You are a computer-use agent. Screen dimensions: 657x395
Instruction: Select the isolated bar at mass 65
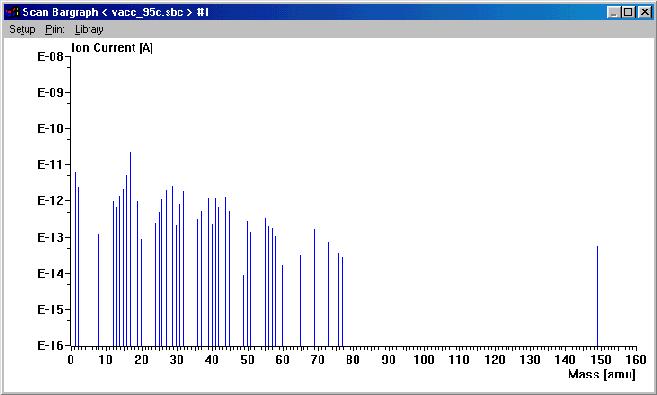tap(300, 300)
